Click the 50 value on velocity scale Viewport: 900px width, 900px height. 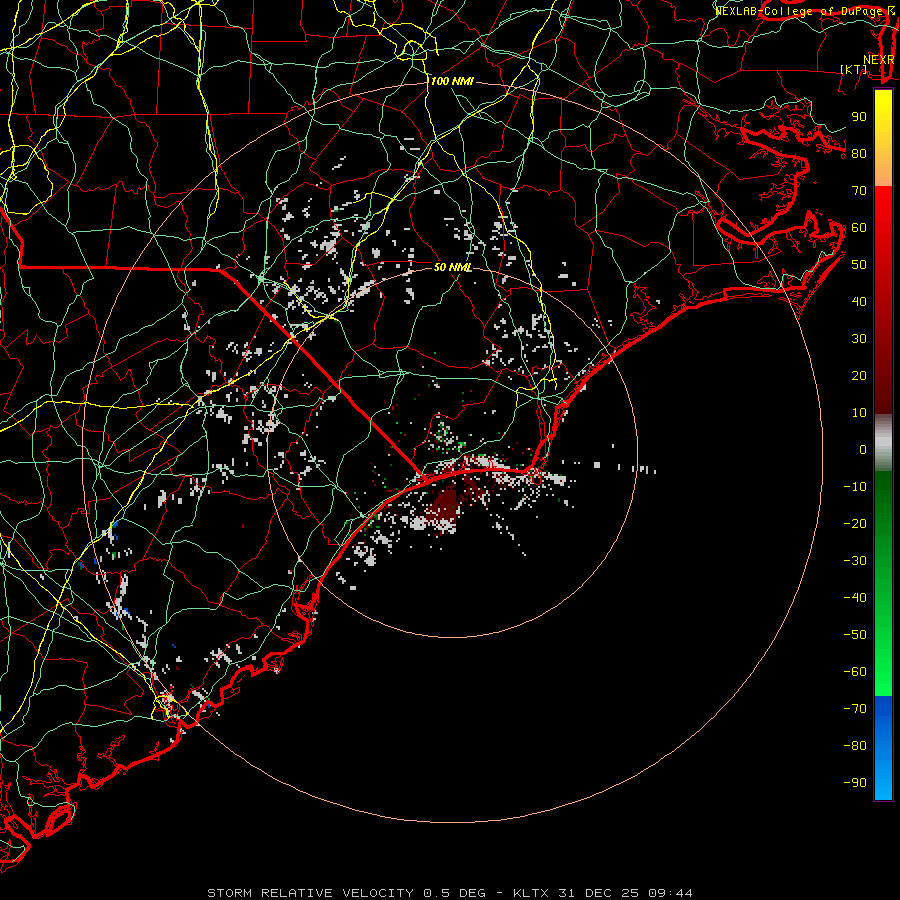pyautogui.click(x=859, y=265)
